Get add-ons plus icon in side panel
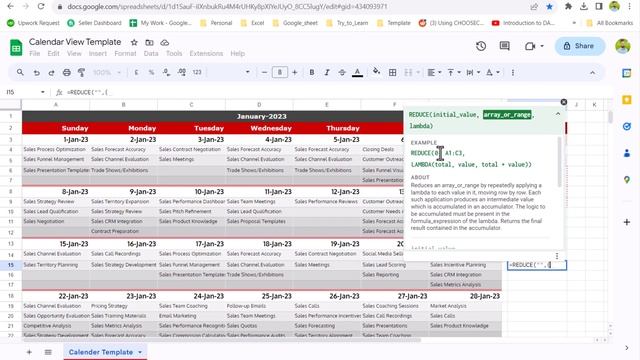This screenshot has height=360, width=640. click(x=627, y=222)
